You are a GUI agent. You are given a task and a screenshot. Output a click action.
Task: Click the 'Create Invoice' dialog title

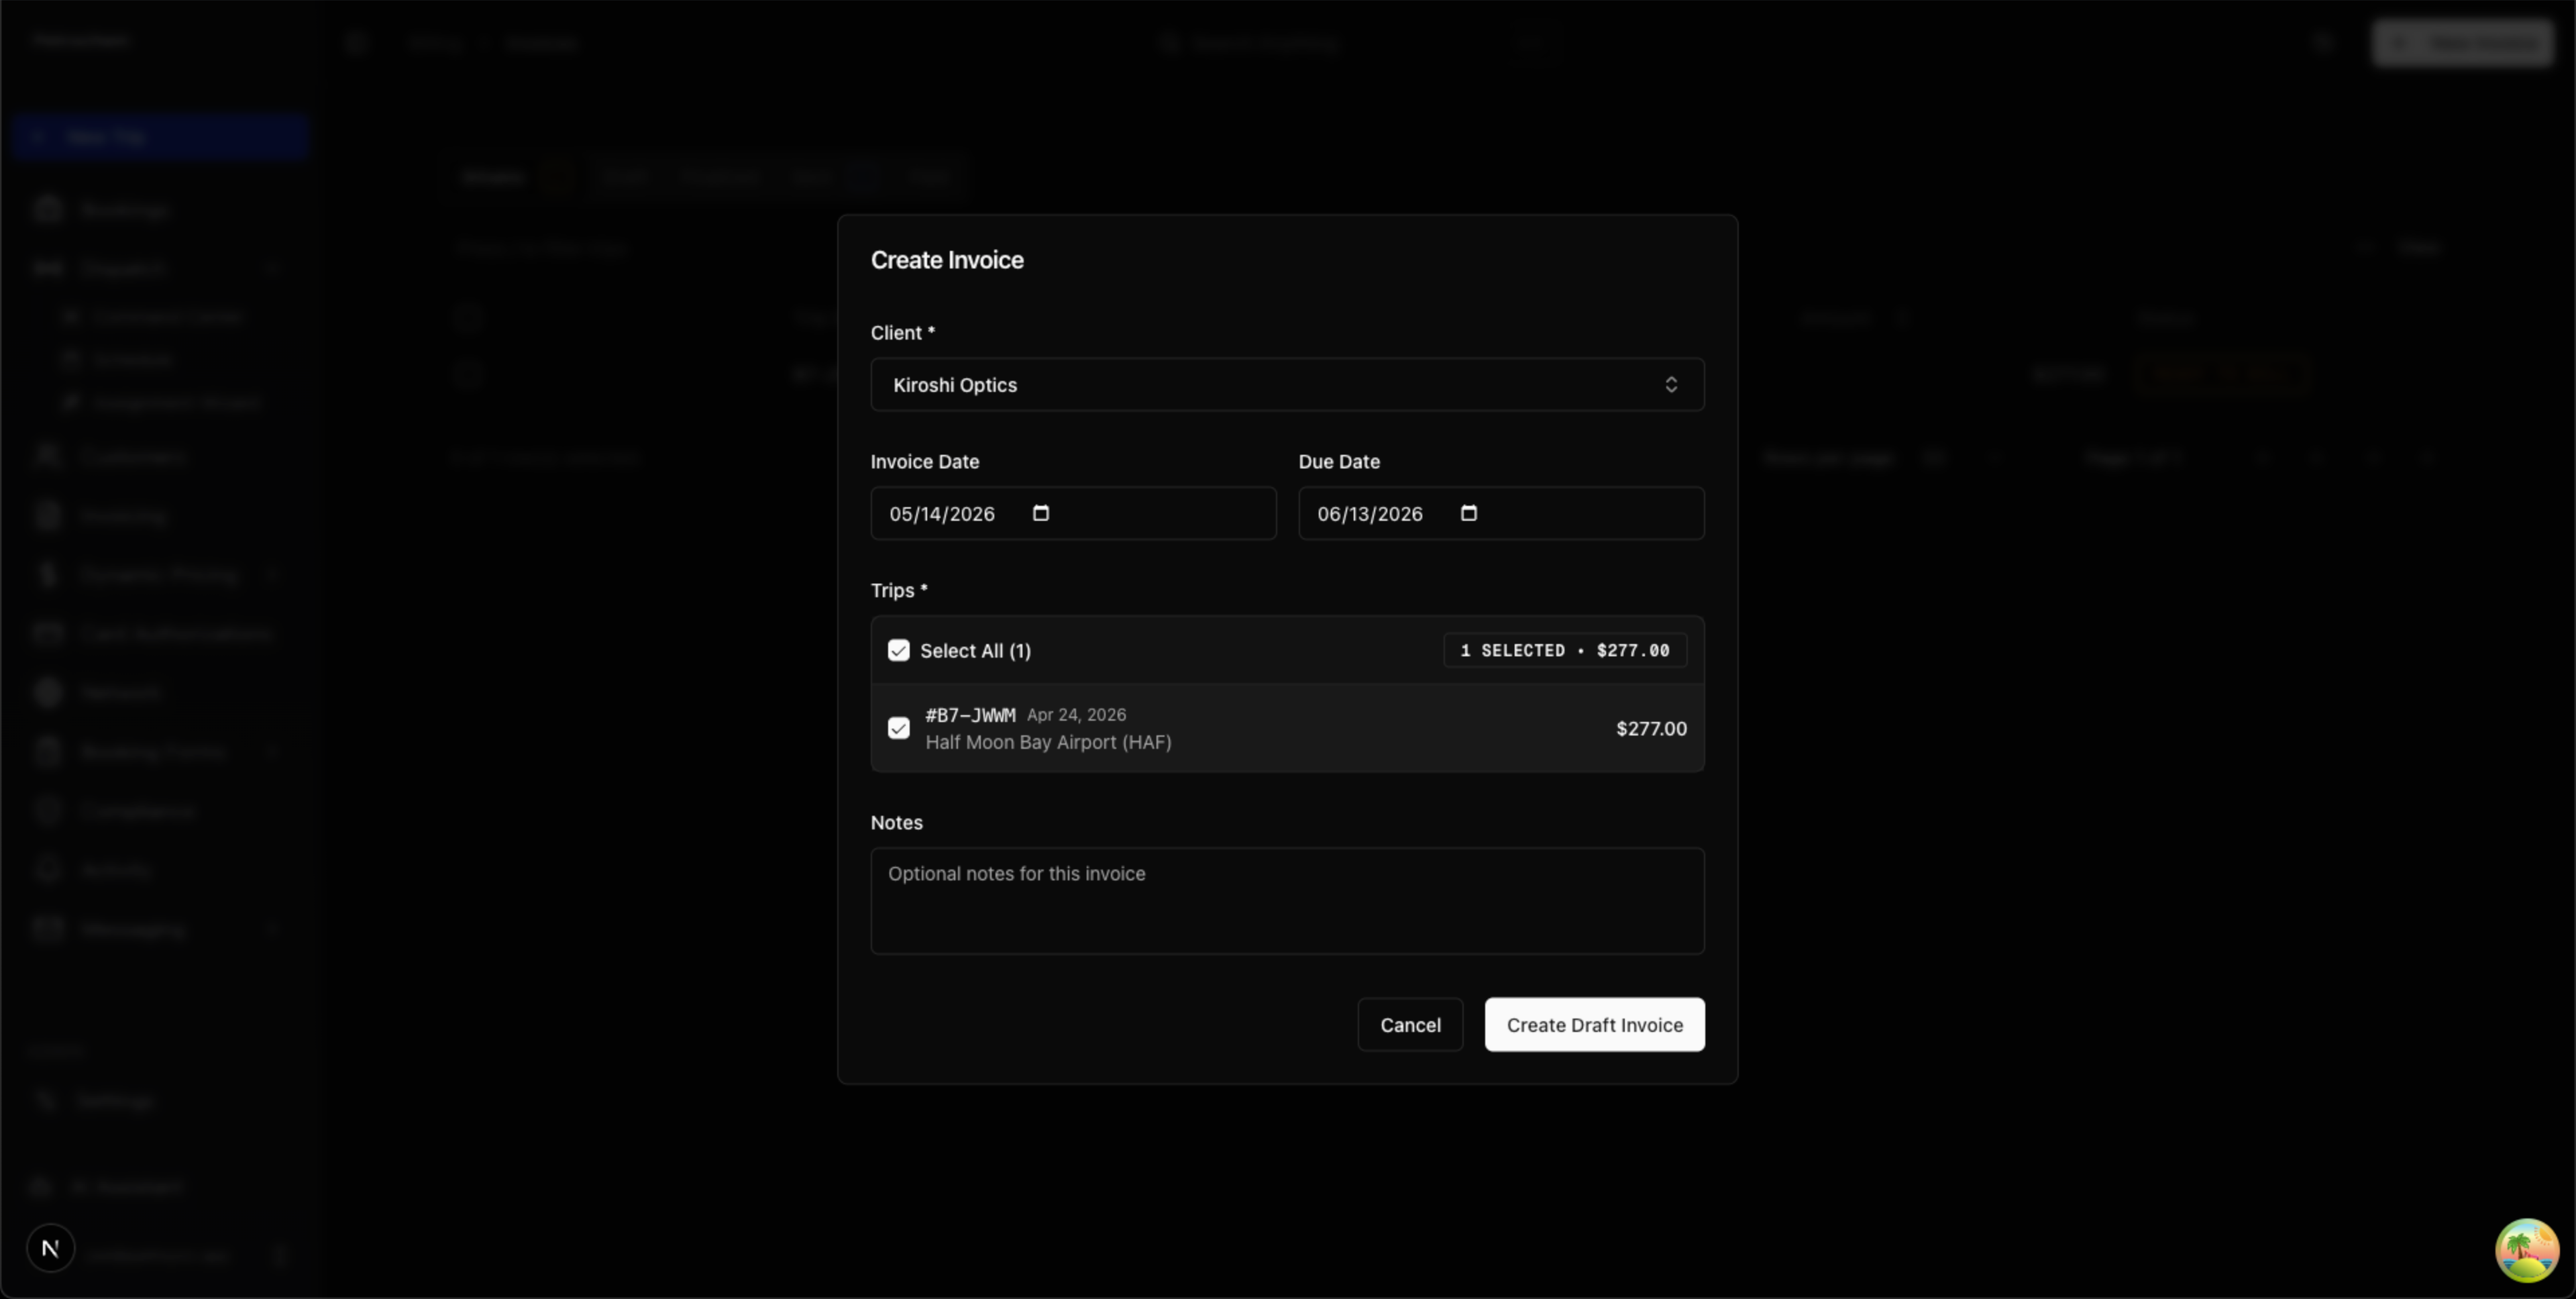click(947, 260)
